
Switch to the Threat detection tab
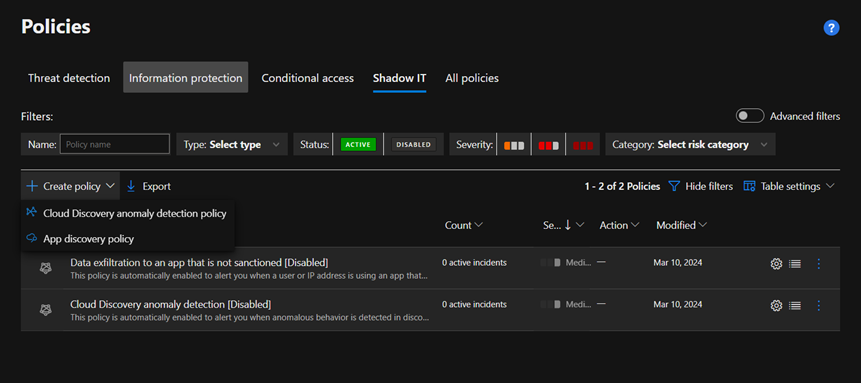coord(69,78)
